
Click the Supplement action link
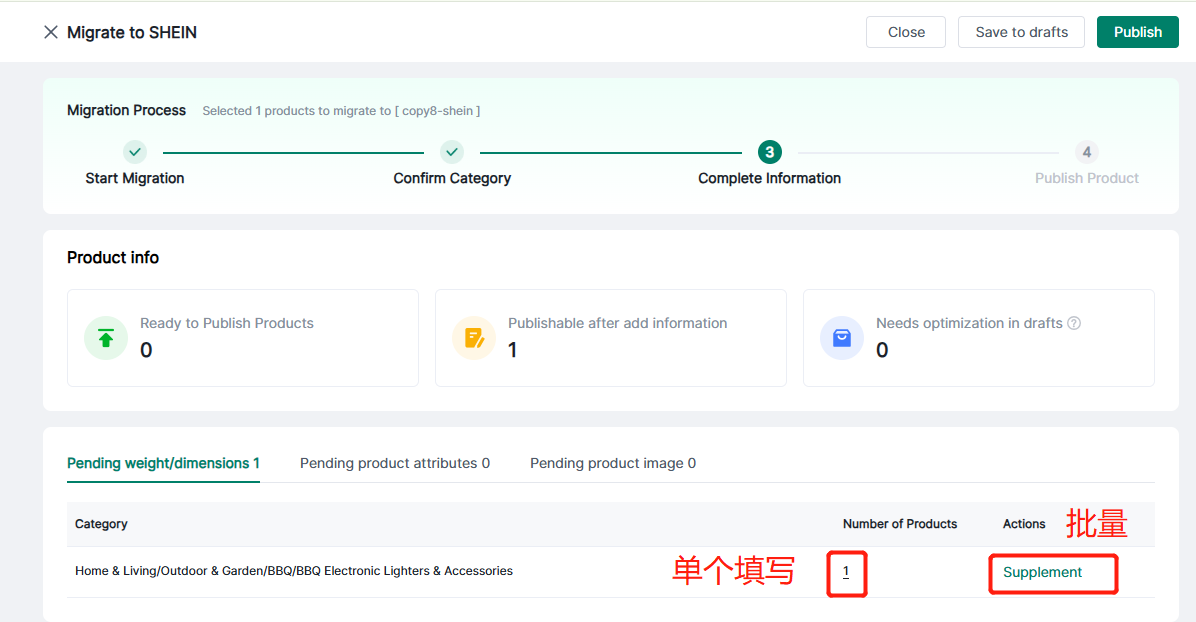(x=1042, y=572)
